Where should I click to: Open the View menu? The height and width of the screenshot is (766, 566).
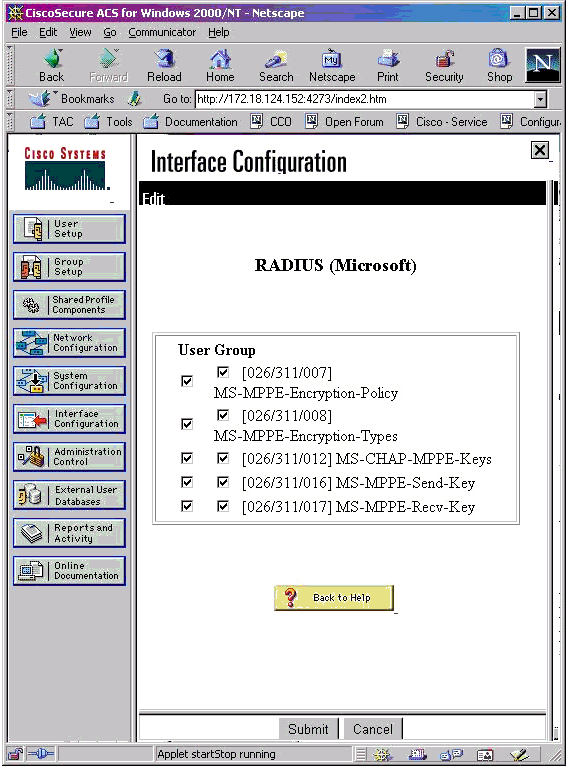[x=80, y=33]
